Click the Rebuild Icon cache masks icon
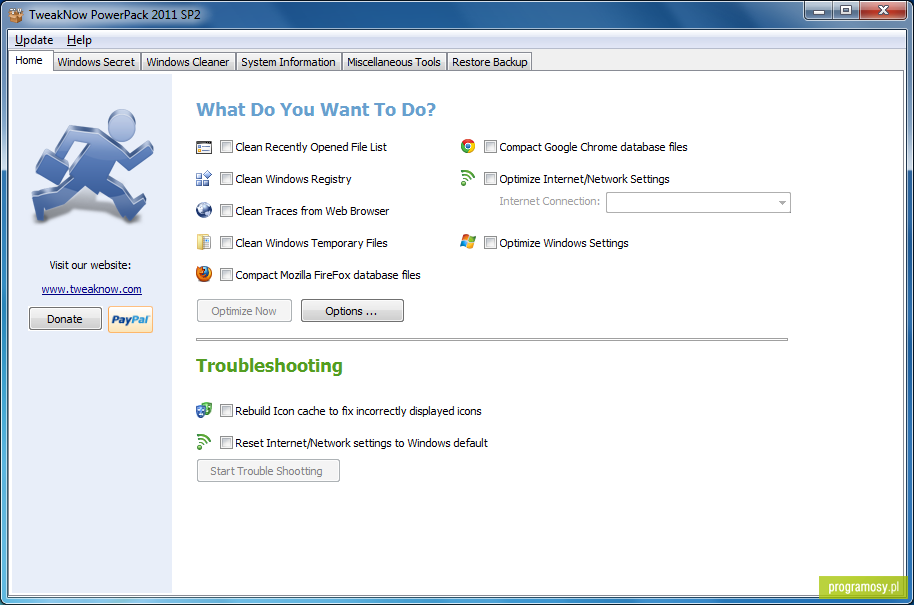This screenshot has width=914, height=605. pyautogui.click(x=204, y=410)
